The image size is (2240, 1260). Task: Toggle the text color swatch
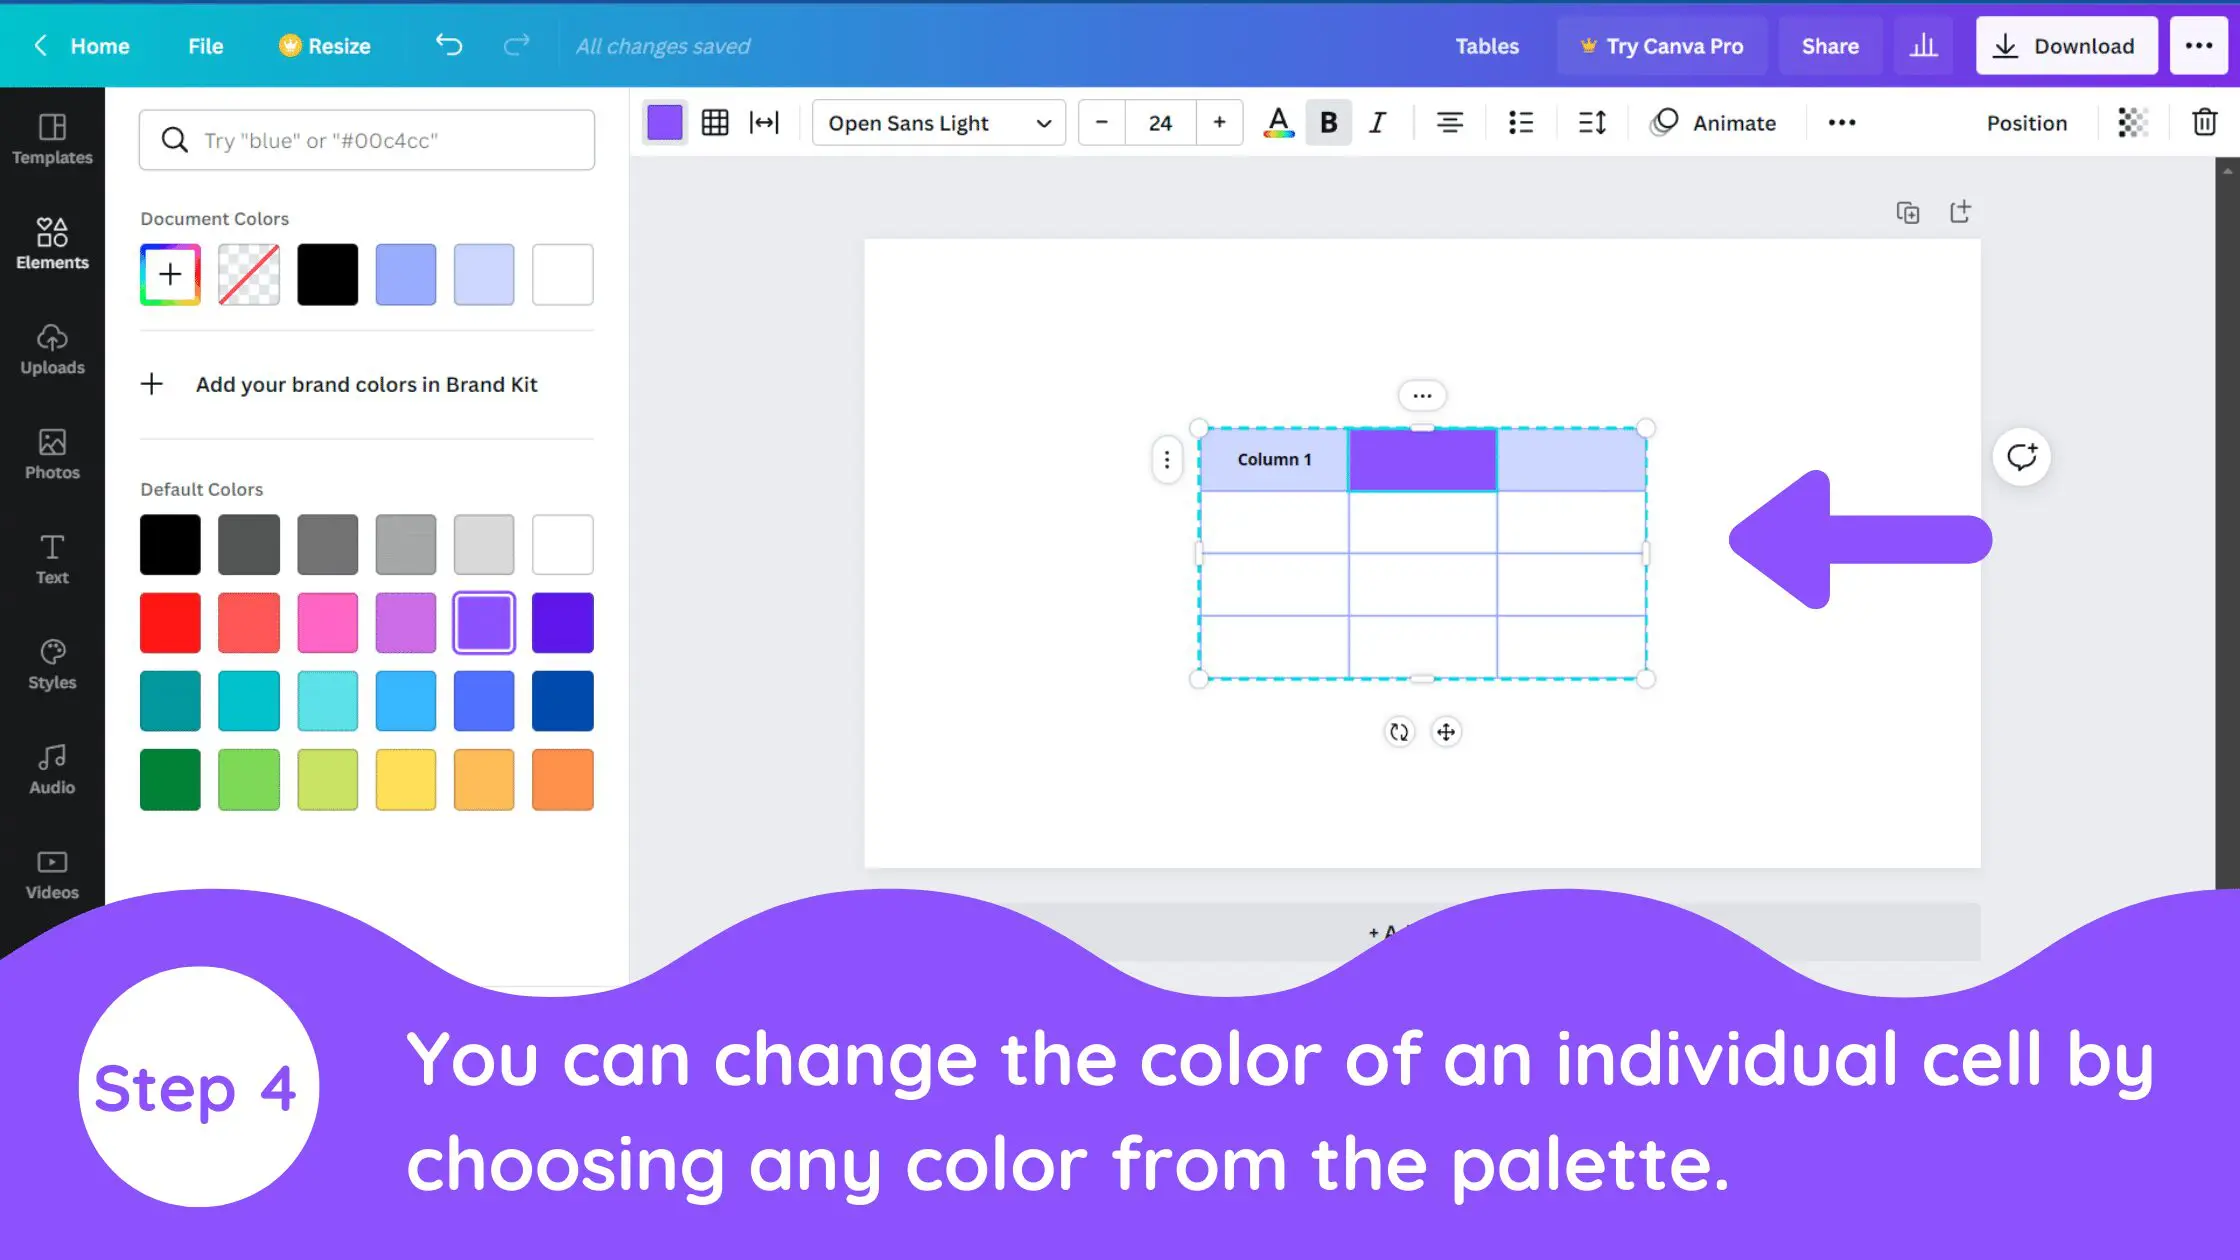coord(1277,123)
